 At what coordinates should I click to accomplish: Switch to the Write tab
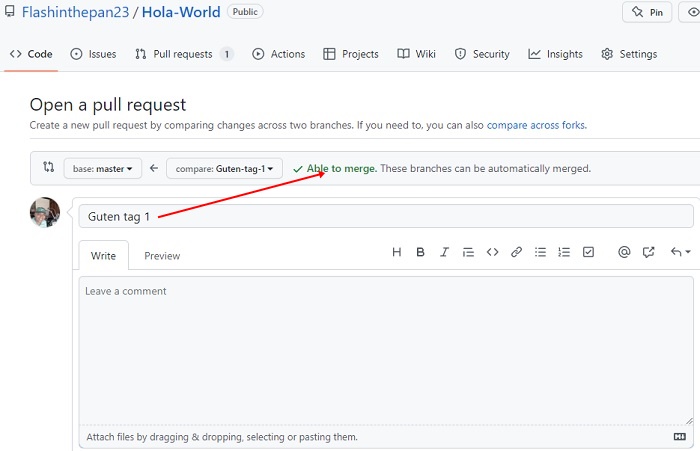click(x=103, y=255)
